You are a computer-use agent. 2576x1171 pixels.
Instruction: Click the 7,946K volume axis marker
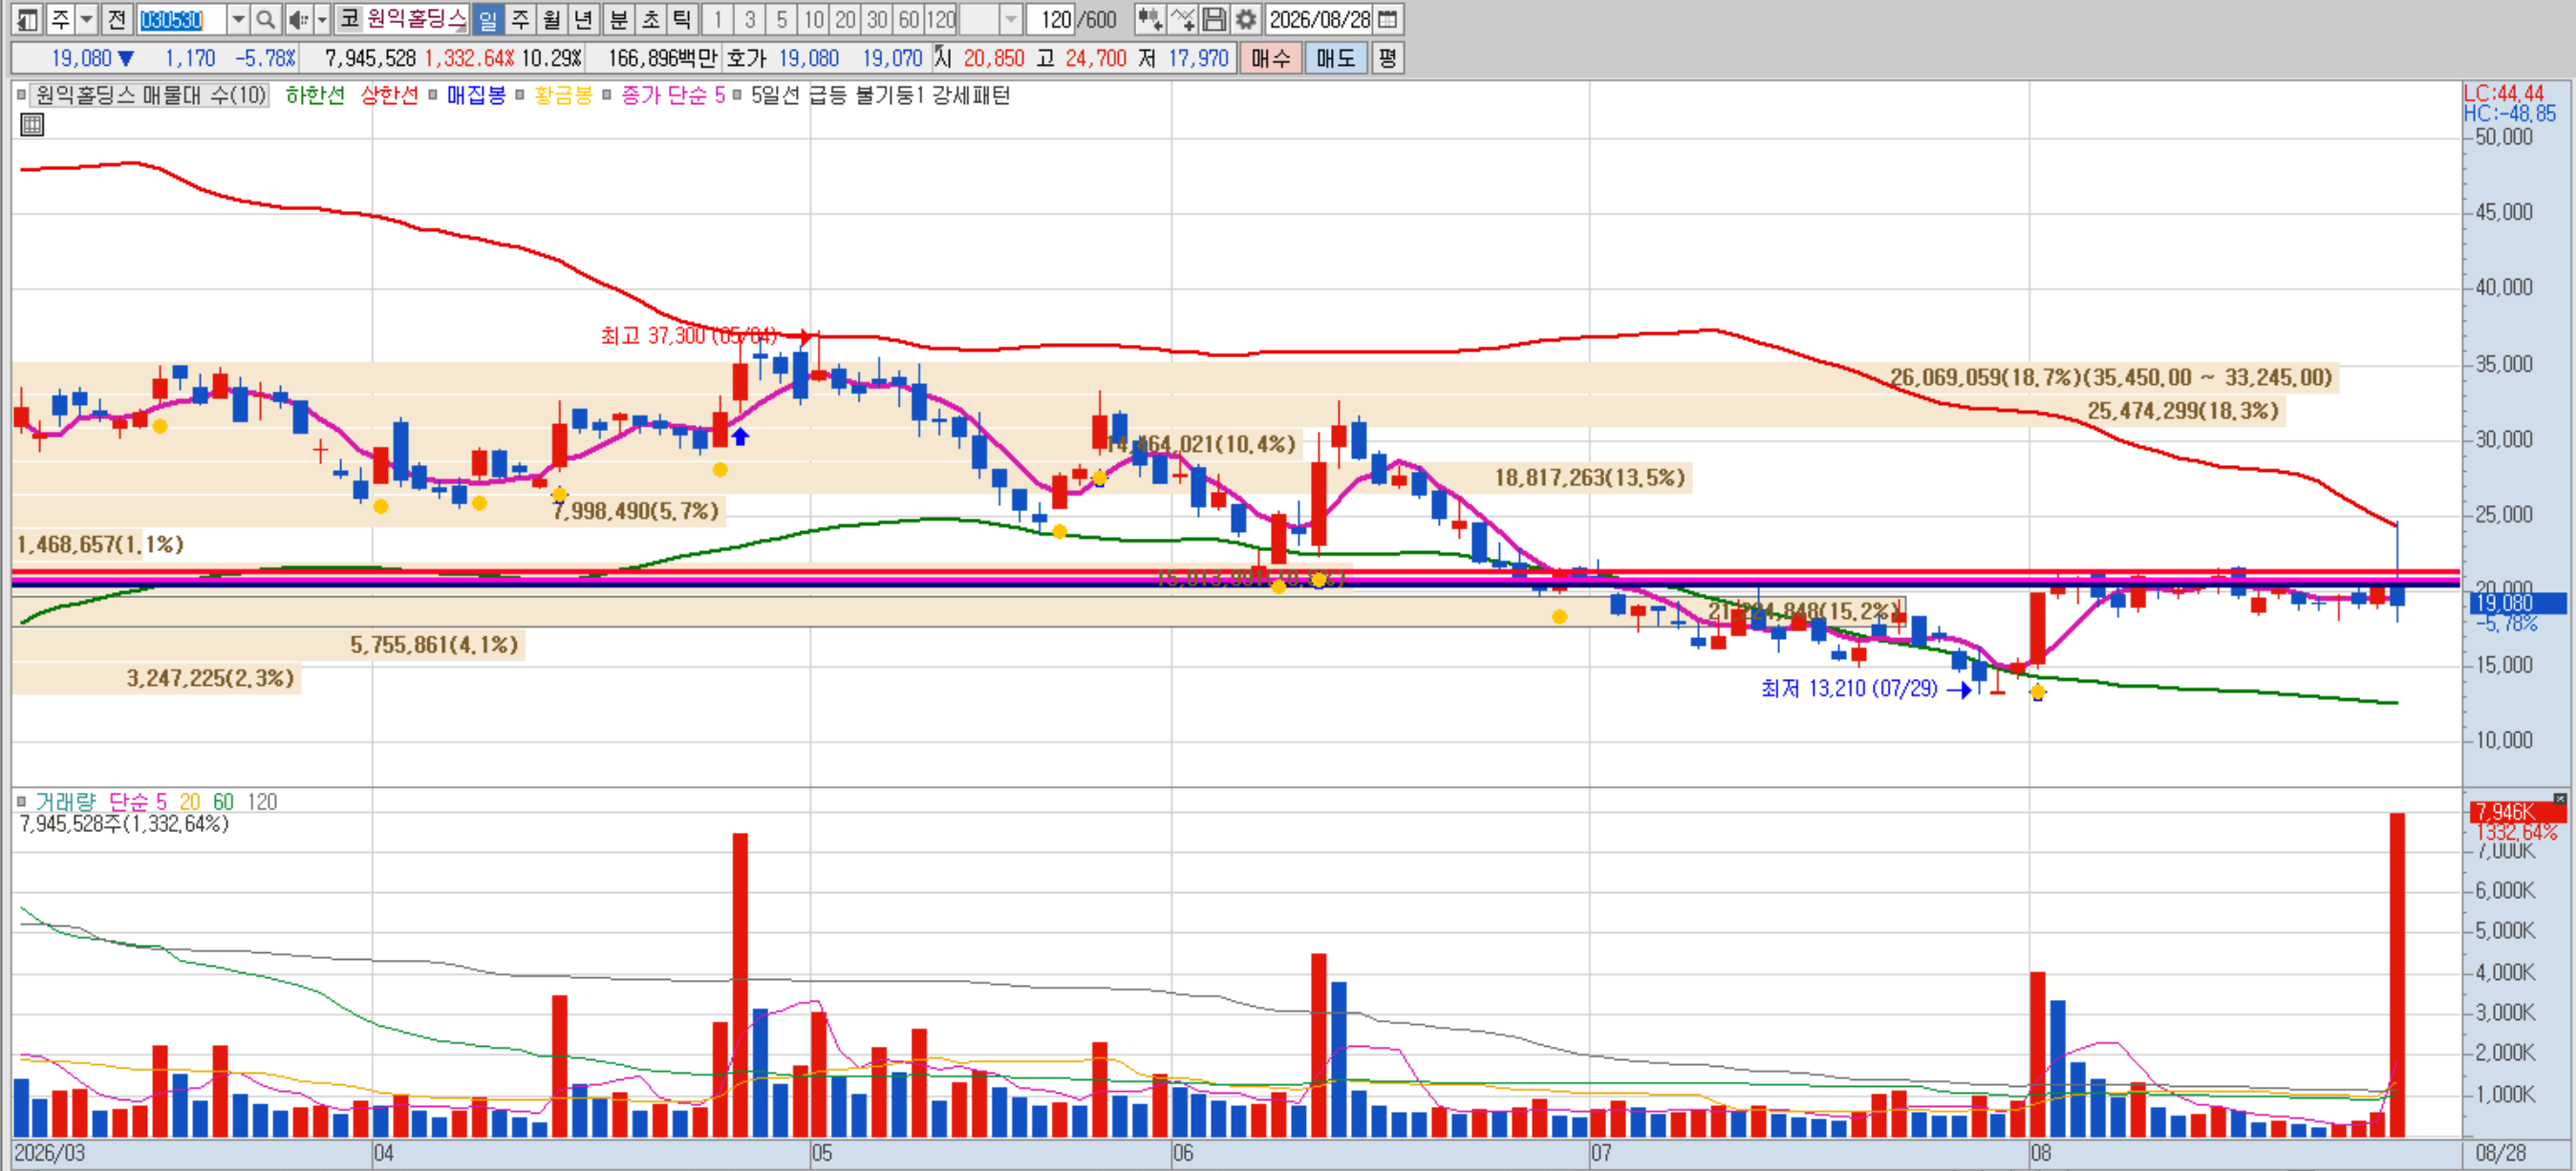tap(2517, 812)
